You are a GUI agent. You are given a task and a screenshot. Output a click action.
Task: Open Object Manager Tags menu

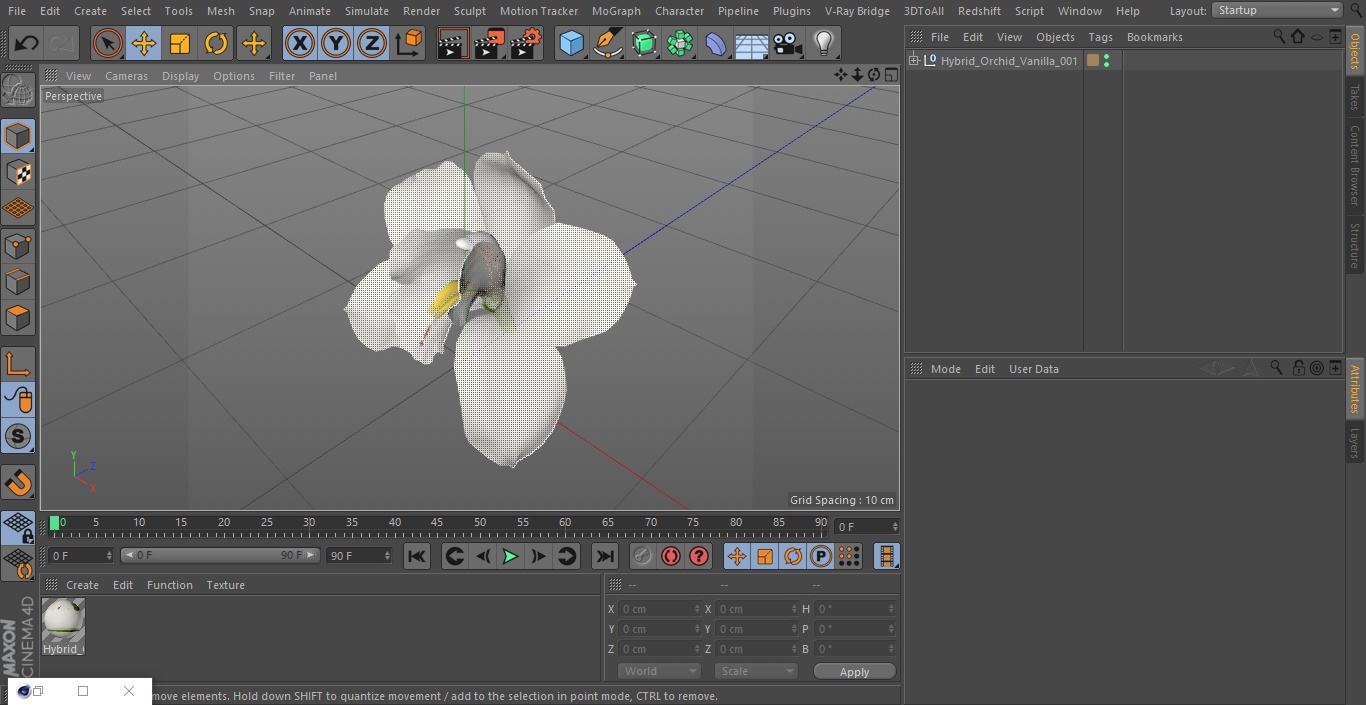point(1100,37)
